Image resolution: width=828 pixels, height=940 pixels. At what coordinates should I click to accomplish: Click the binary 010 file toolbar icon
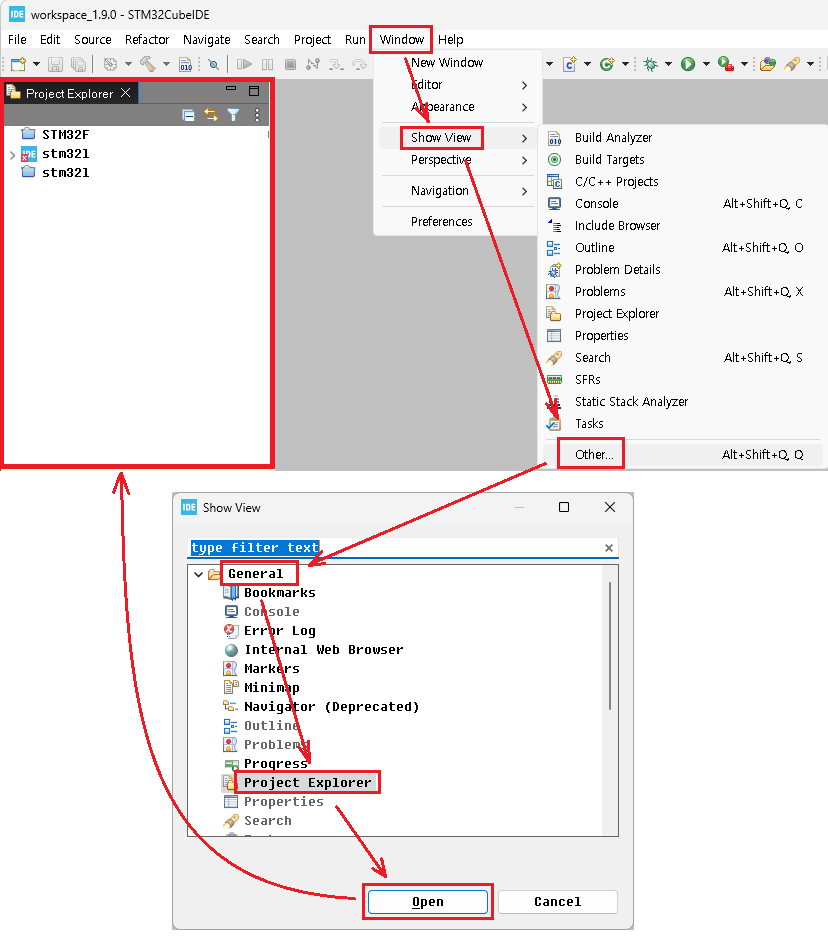pos(186,64)
